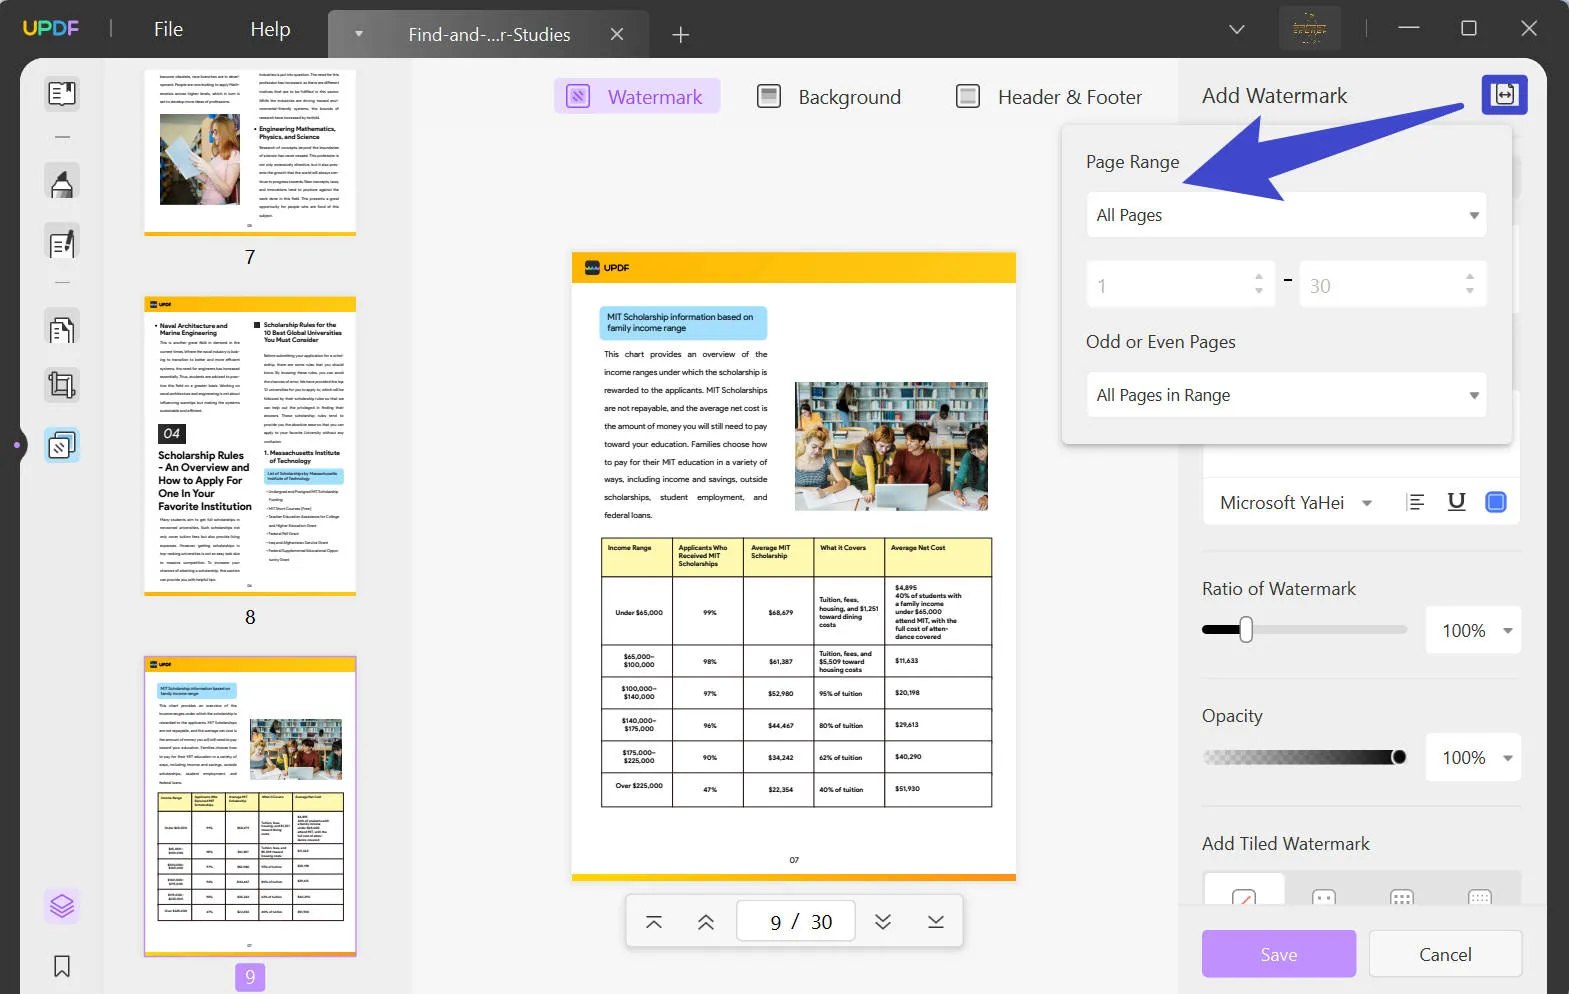Screen dimensions: 1569x994
Task: Open the watermark text color swatch
Action: tap(1496, 502)
